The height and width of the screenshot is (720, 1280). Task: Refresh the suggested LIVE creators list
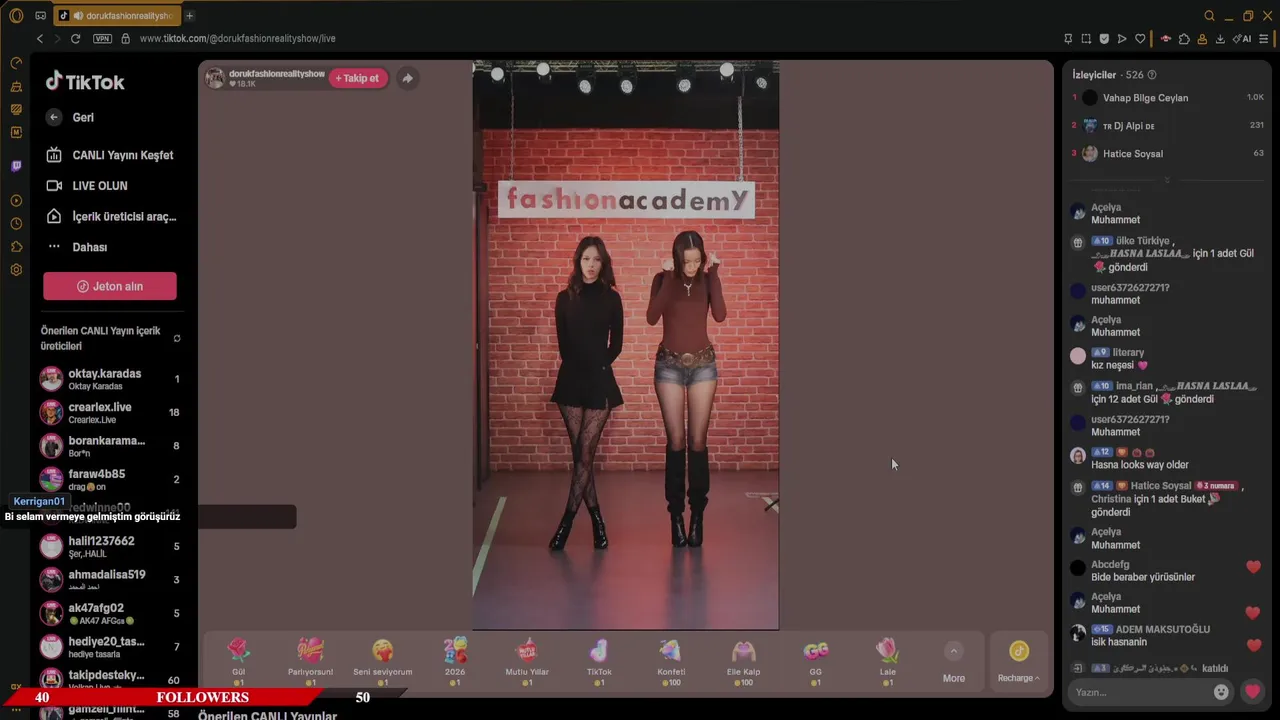click(x=177, y=338)
